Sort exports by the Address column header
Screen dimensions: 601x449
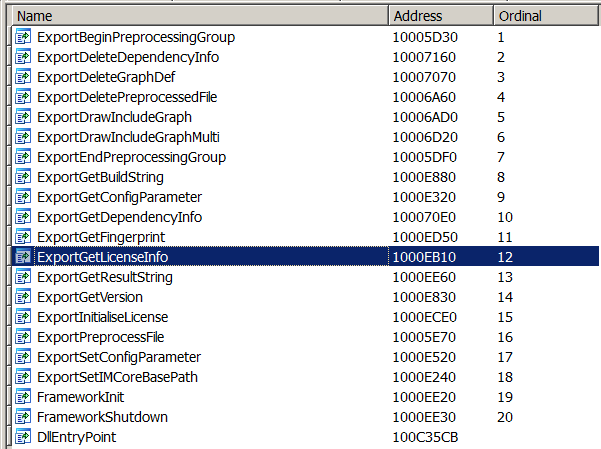tap(441, 16)
